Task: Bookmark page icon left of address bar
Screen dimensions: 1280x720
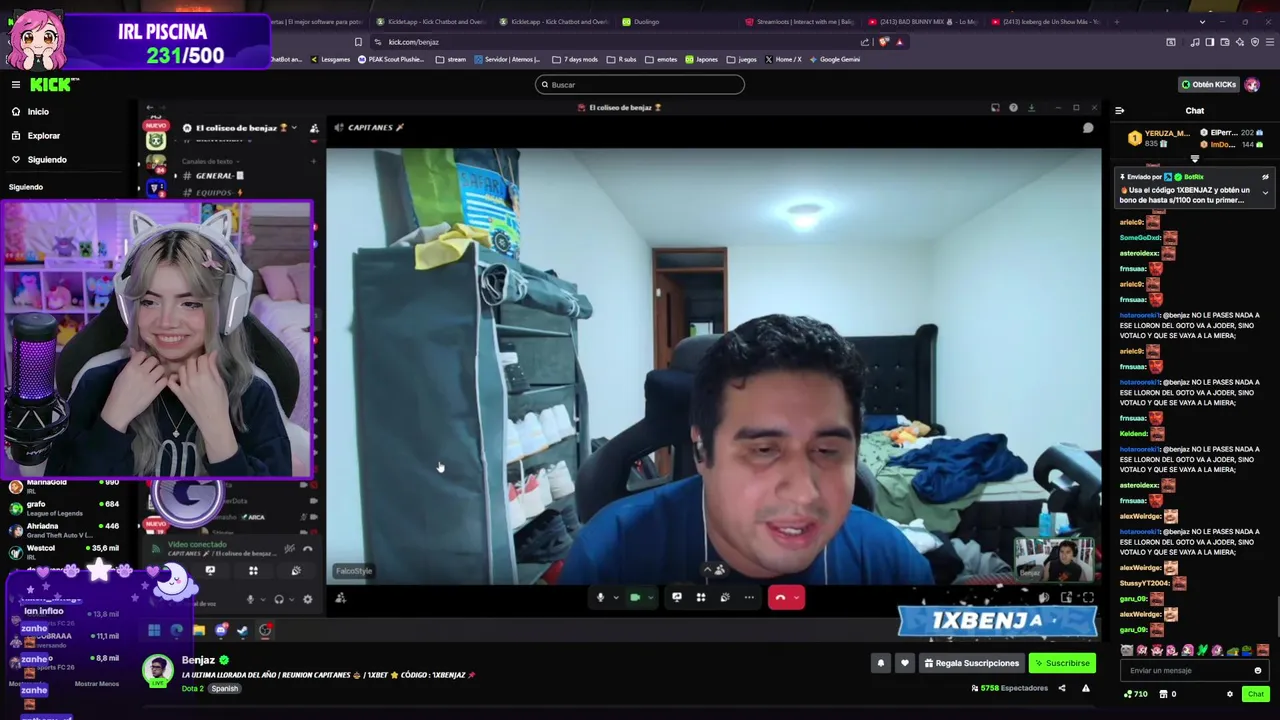Action: [358, 42]
